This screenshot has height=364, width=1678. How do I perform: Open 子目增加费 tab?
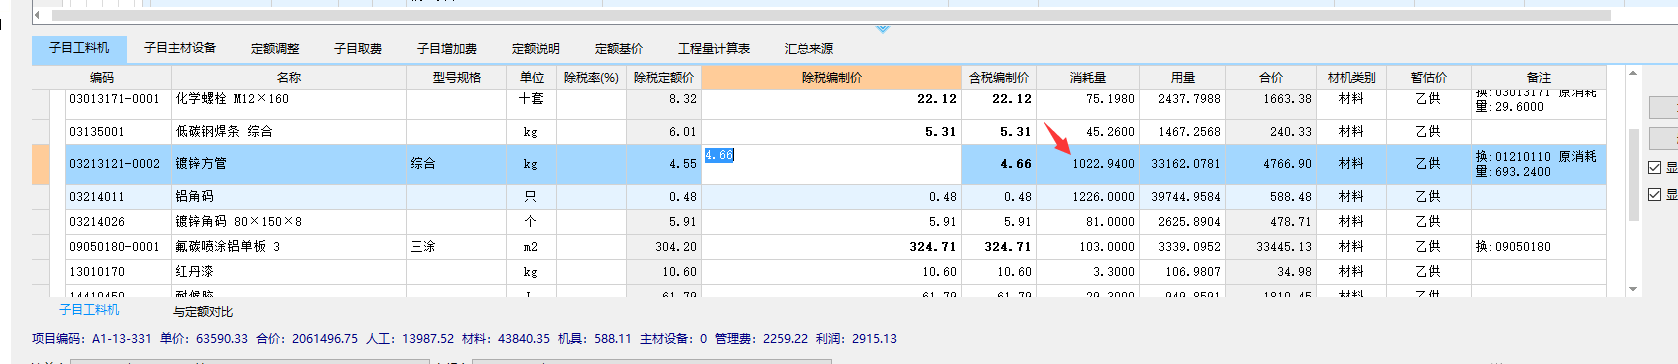(x=447, y=48)
